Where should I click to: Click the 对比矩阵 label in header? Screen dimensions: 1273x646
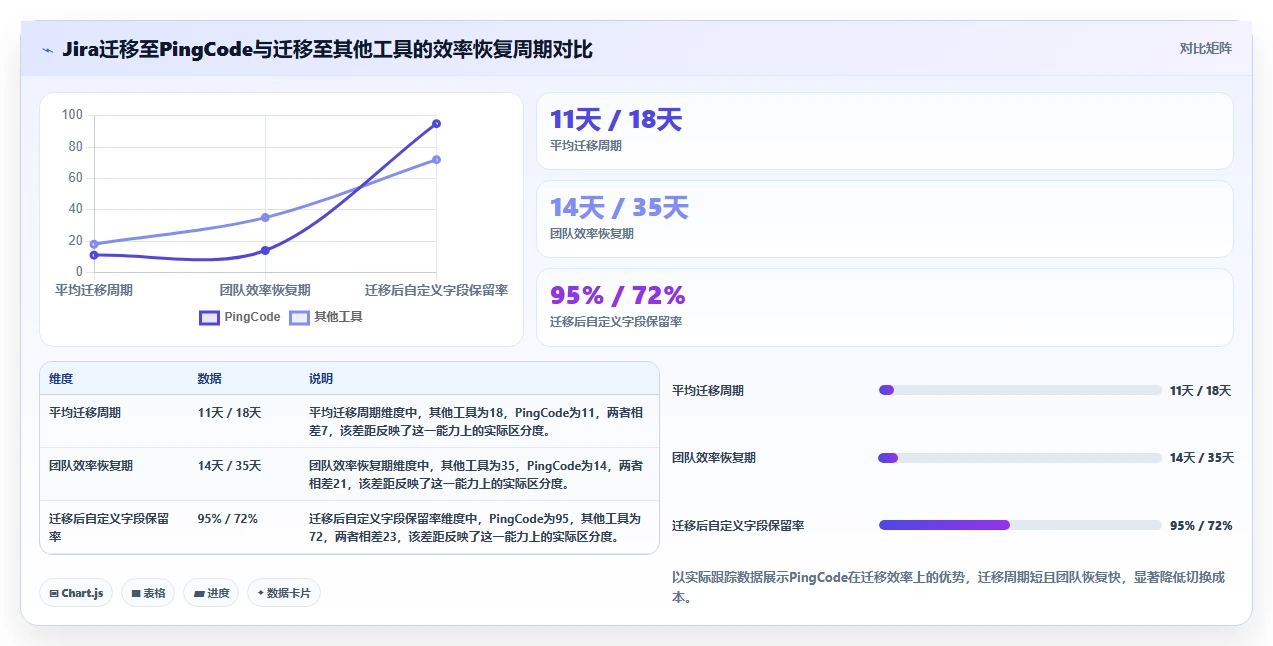pyautogui.click(x=1205, y=48)
